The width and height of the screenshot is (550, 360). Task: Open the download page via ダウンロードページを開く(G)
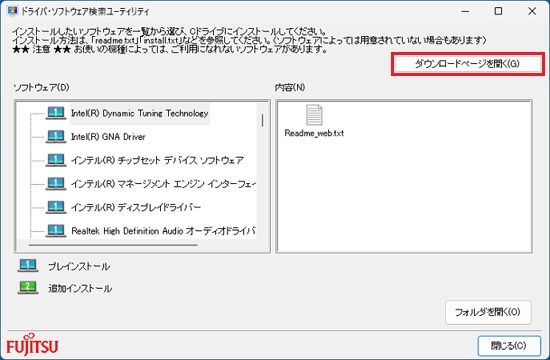pyautogui.click(x=468, y=64)
